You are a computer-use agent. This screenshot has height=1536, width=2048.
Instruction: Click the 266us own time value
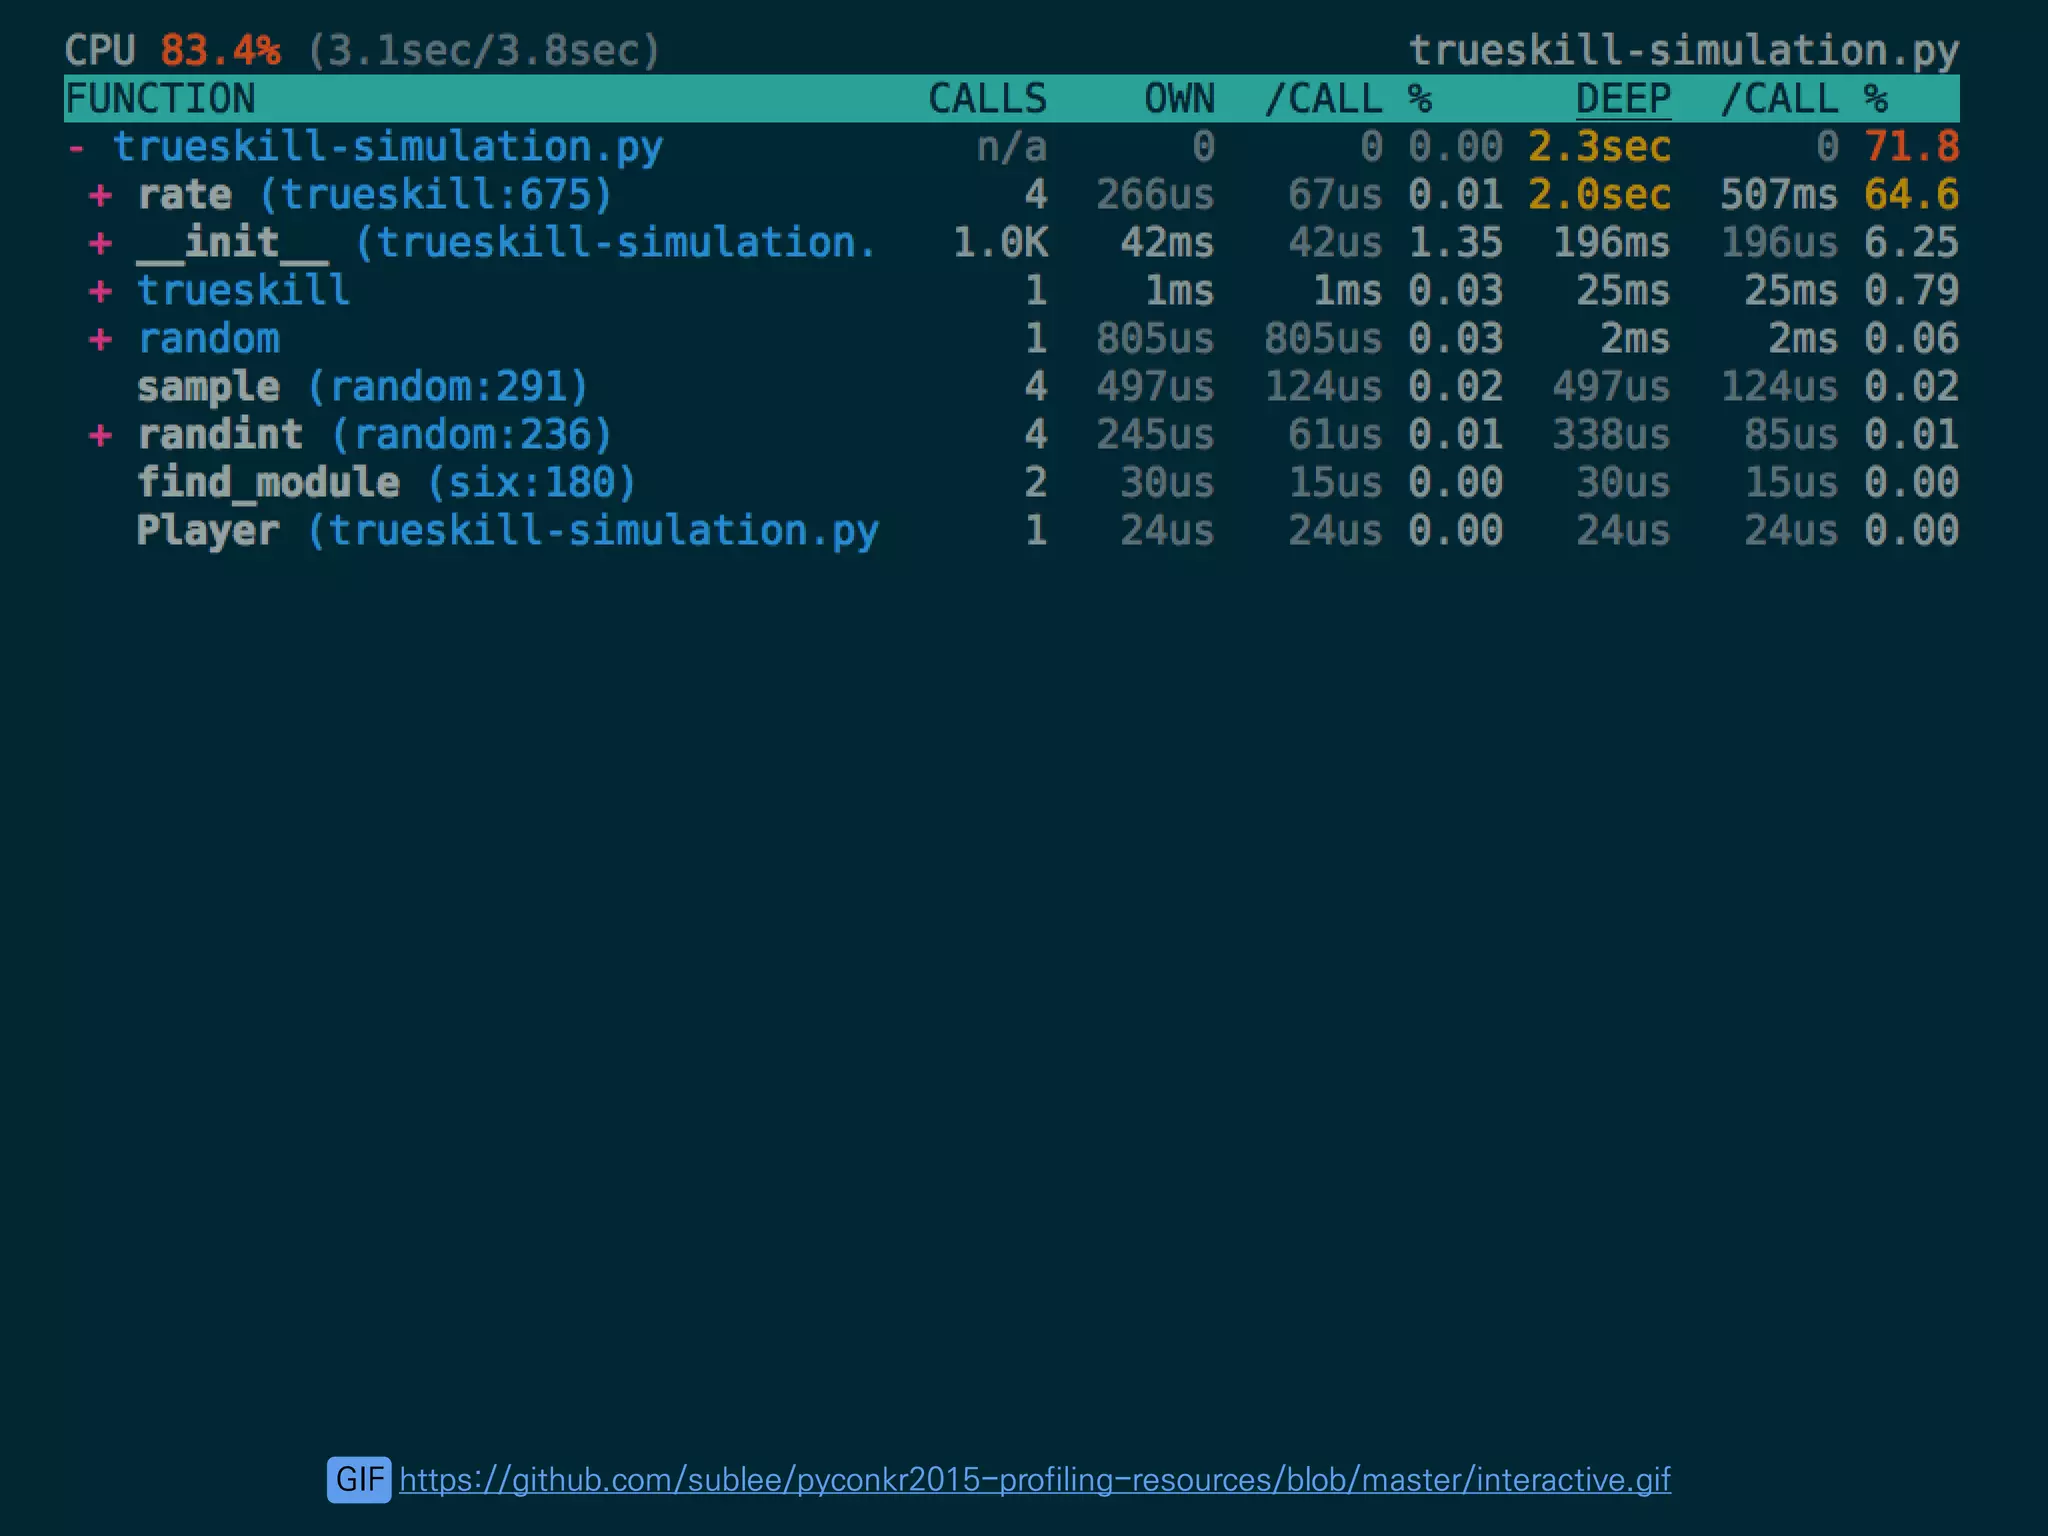pos(1155,195)
